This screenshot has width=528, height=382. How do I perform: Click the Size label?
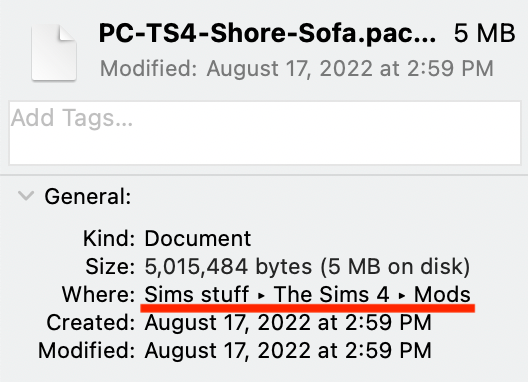tap(110, 266)
